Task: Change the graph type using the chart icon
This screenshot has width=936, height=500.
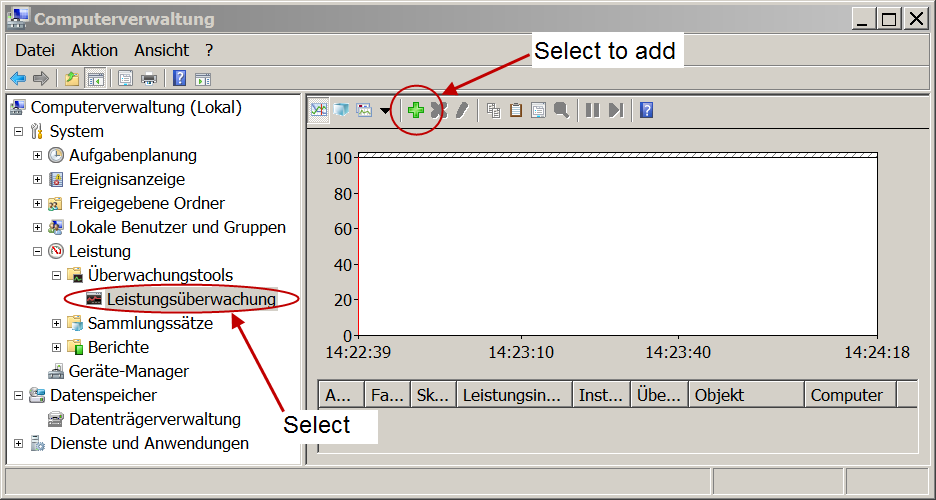Action: tap(364, 110)
